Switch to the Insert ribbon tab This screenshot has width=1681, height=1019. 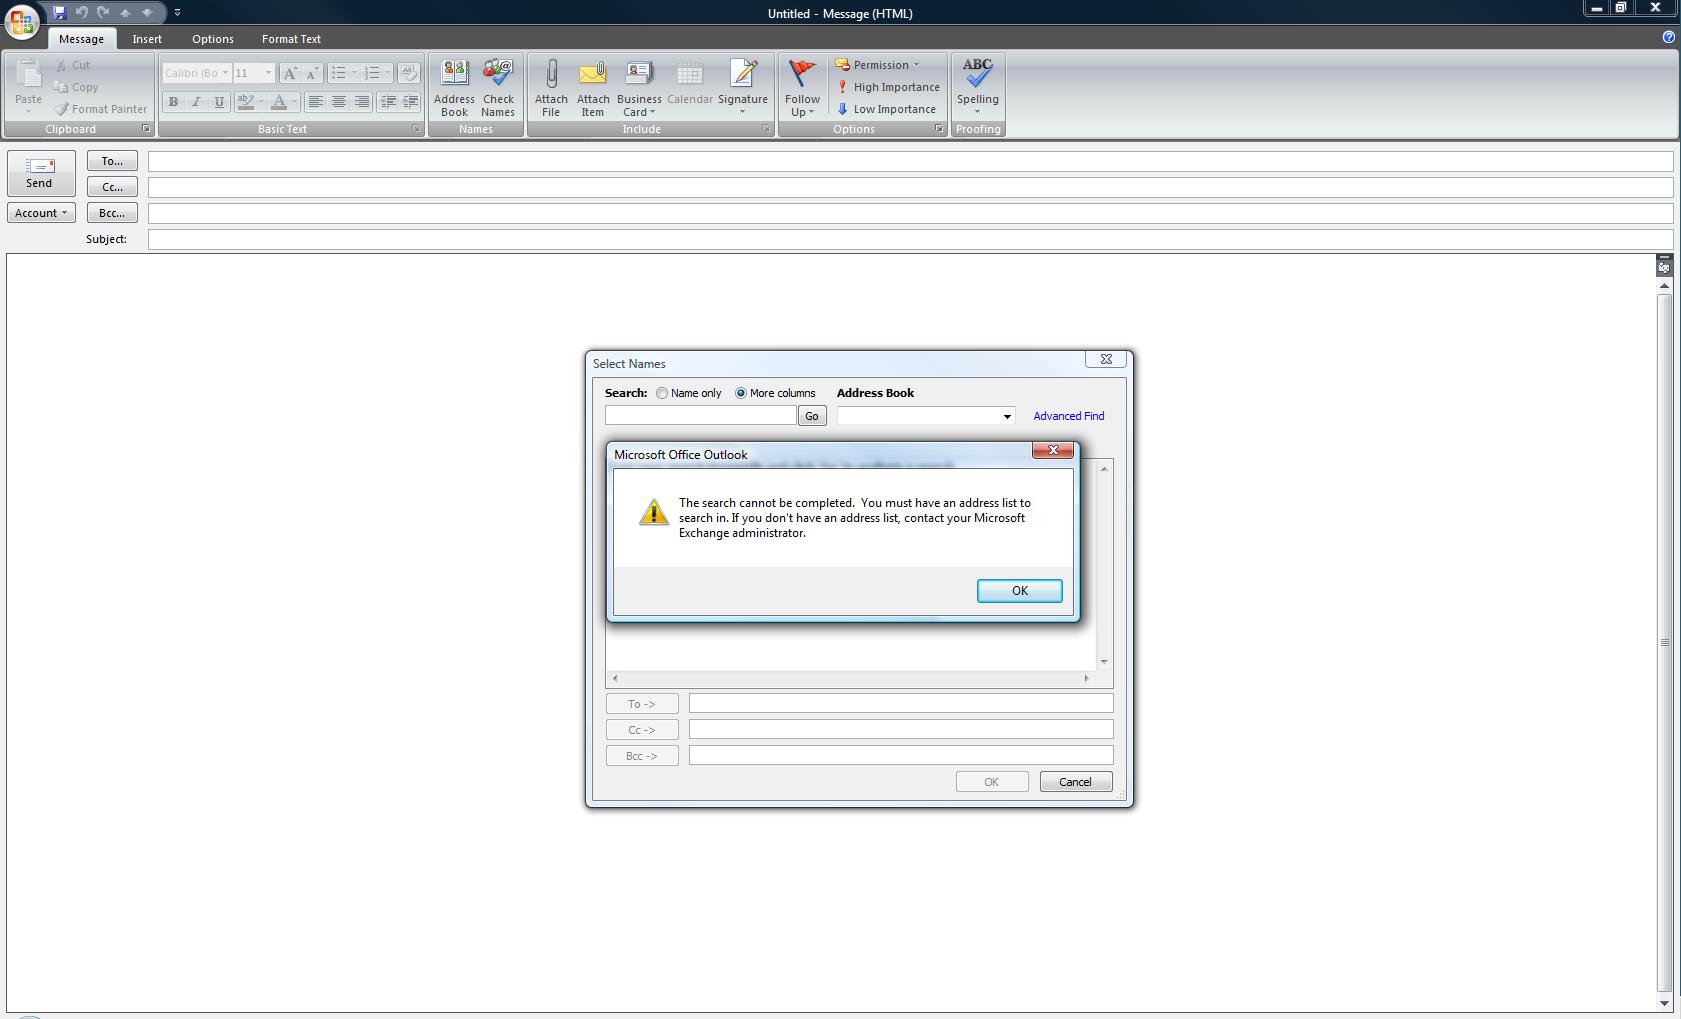click(x=147, y=39)
